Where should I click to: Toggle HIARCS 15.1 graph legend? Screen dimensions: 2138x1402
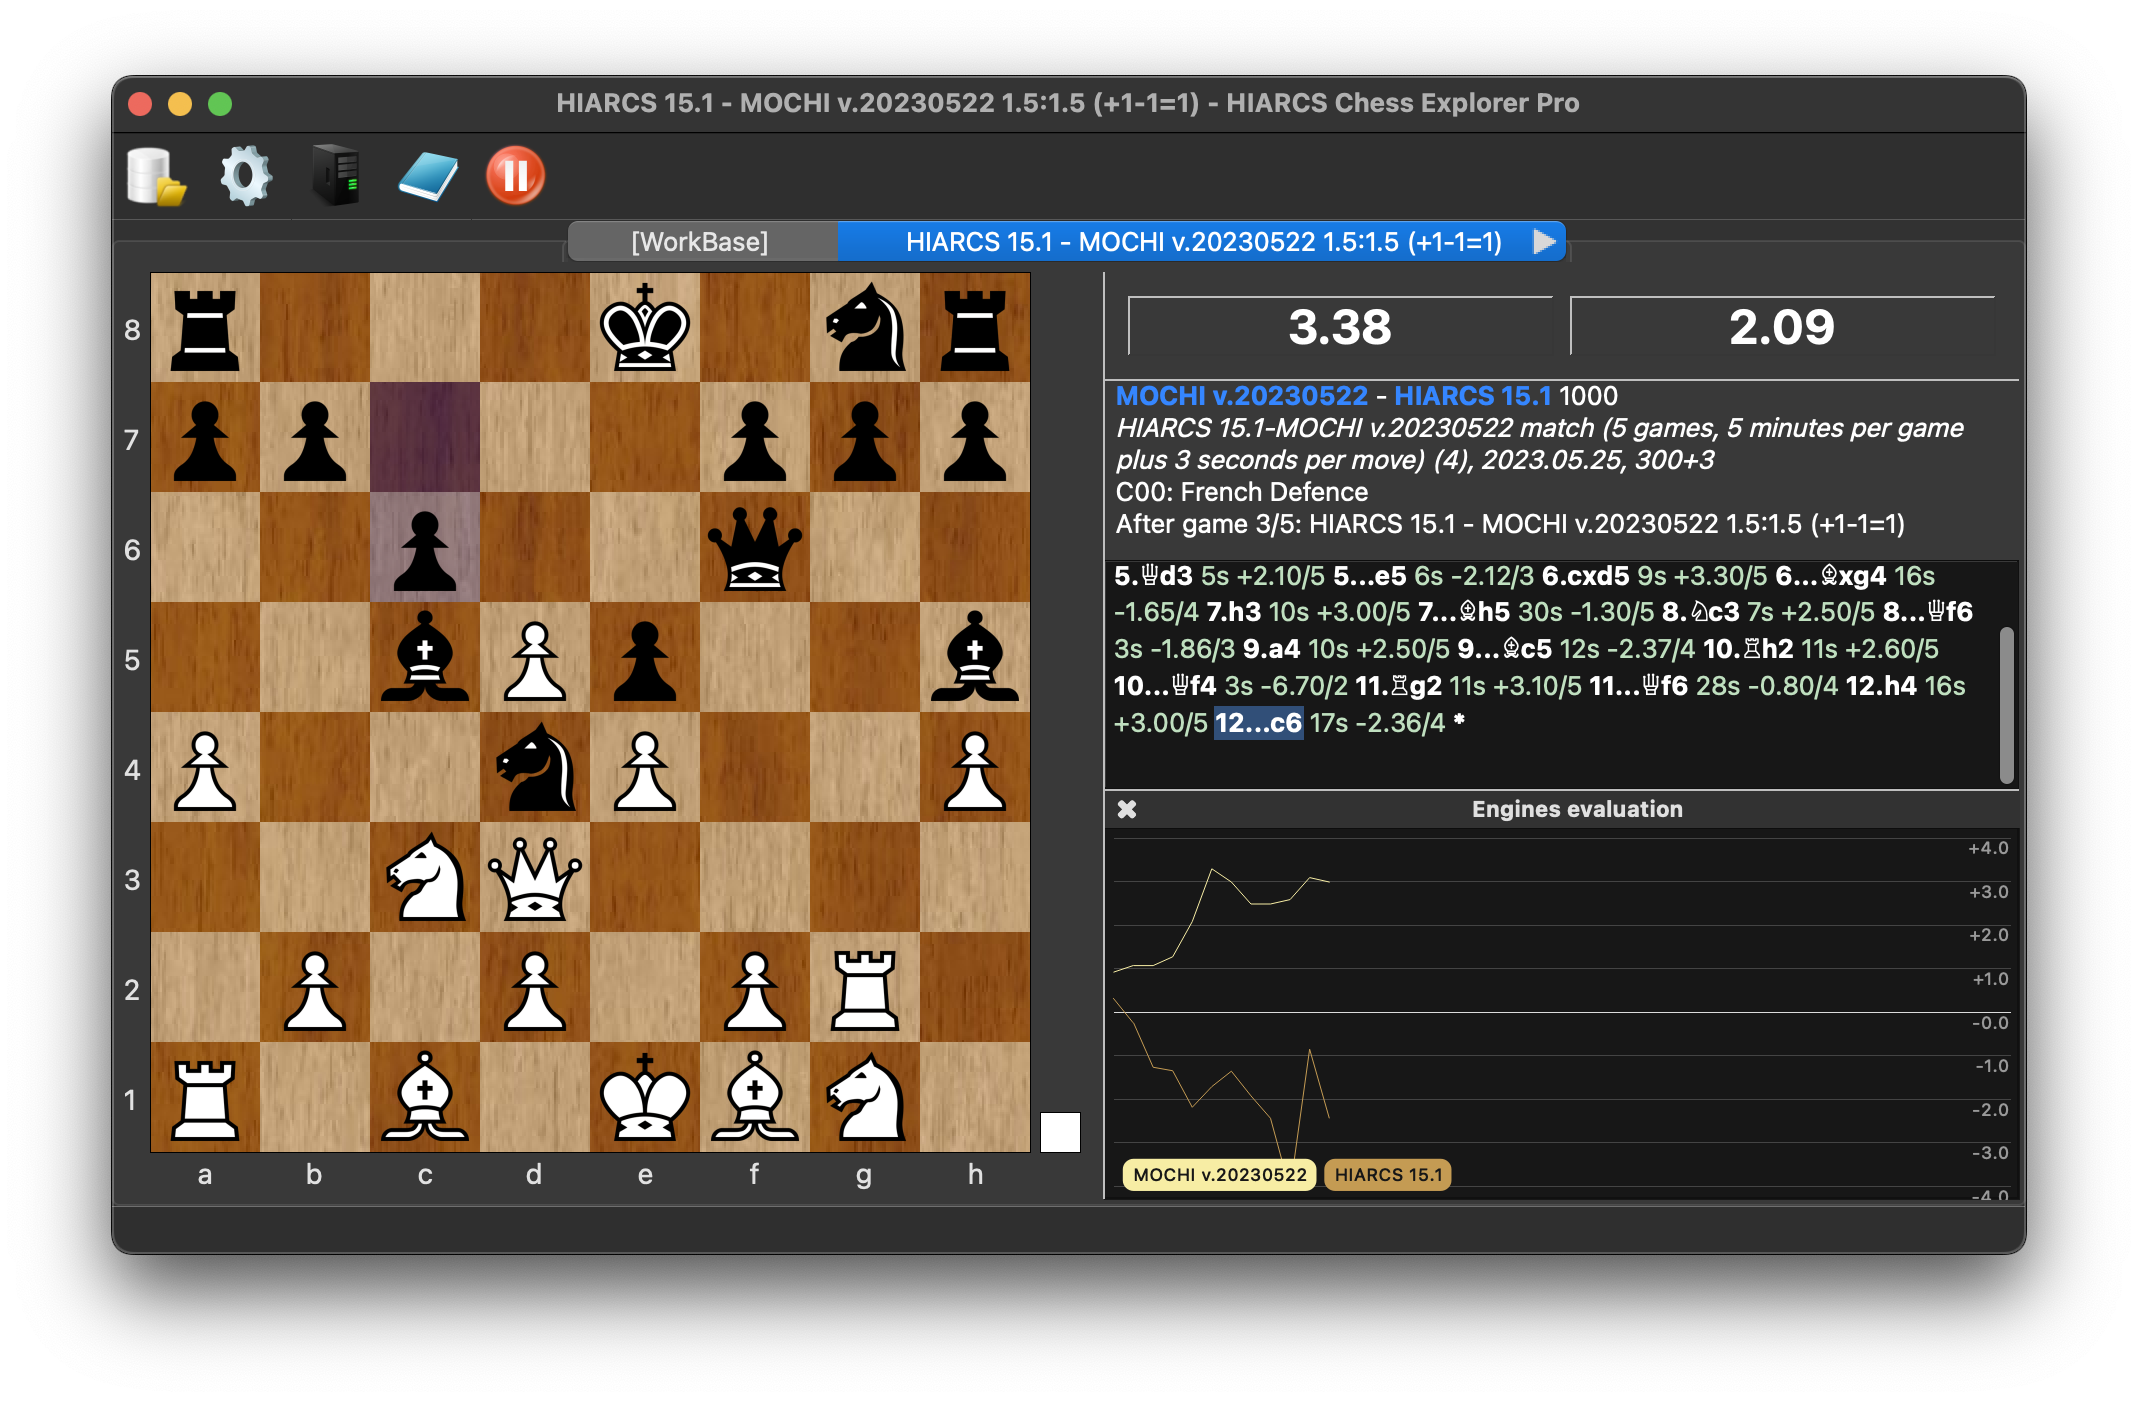(1388, 1175)
